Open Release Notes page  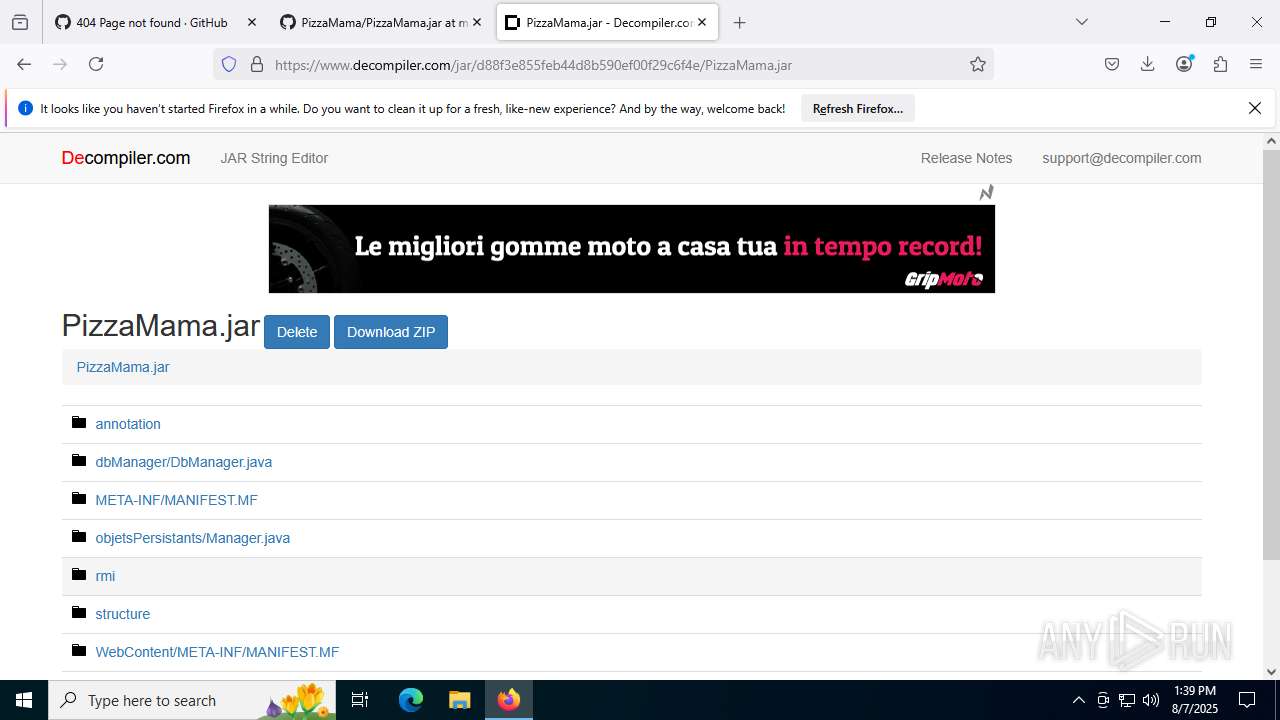(x=966, y=158)
